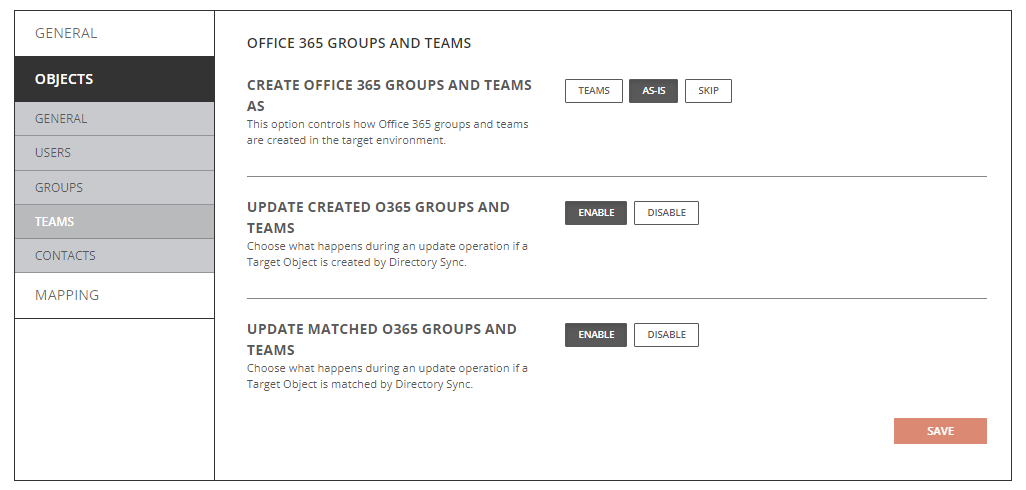The height and width of the screenshot is (490, 1026).
Task: Enable Update Matched O365 Groups and Teams
Action: click(596, 335)
